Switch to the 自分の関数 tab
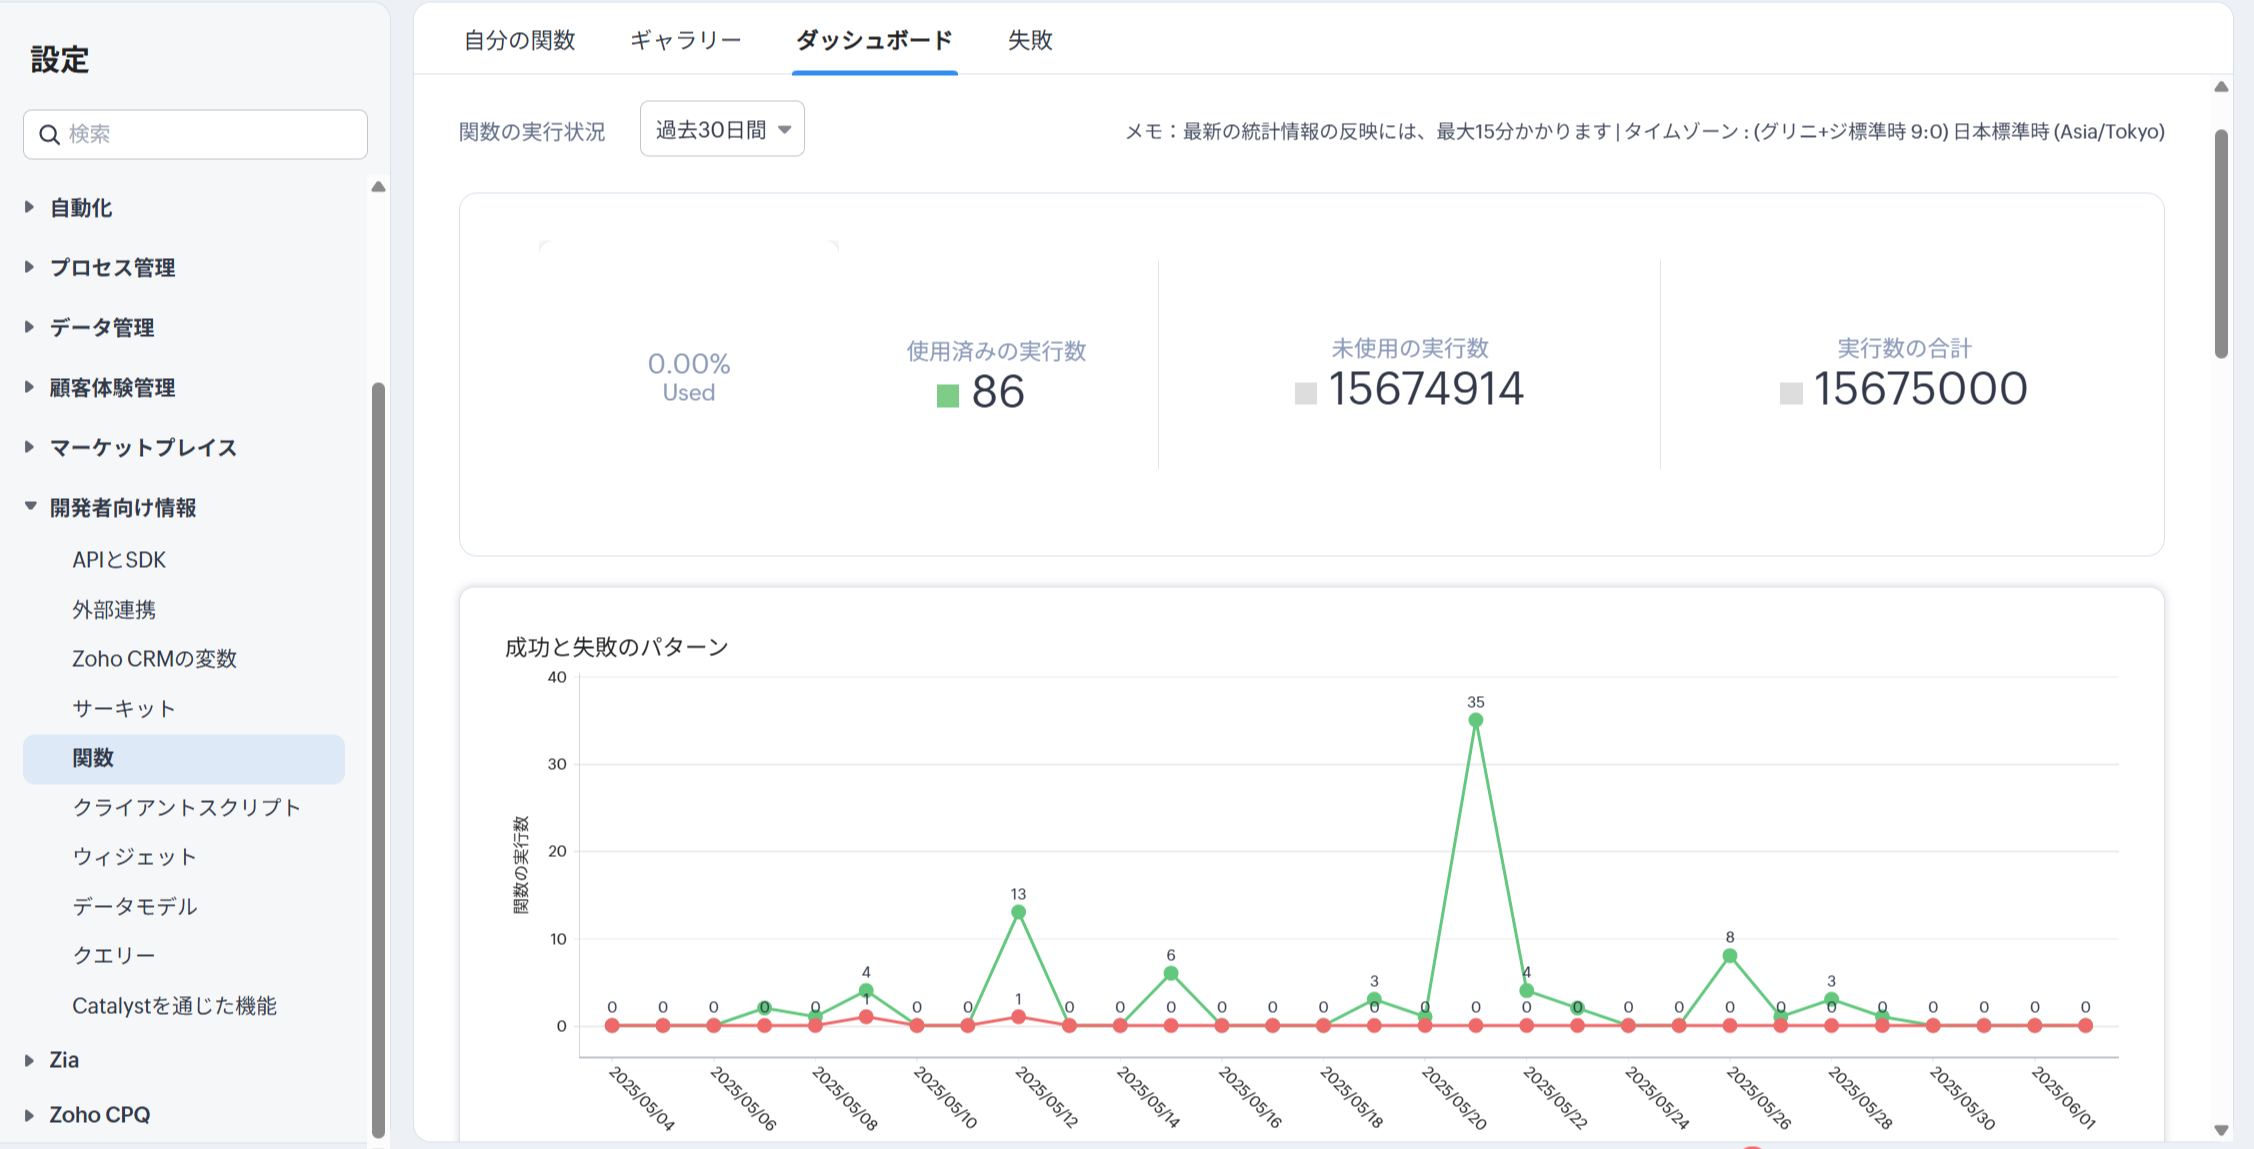 519,40
